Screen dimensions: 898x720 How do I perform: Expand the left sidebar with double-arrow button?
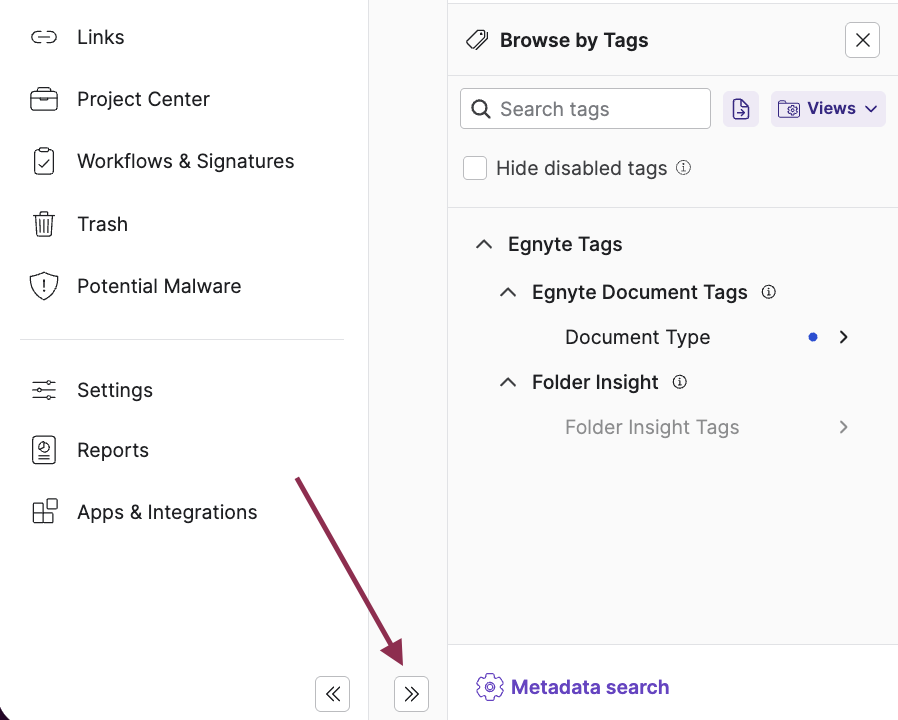[x=411, y=693]
